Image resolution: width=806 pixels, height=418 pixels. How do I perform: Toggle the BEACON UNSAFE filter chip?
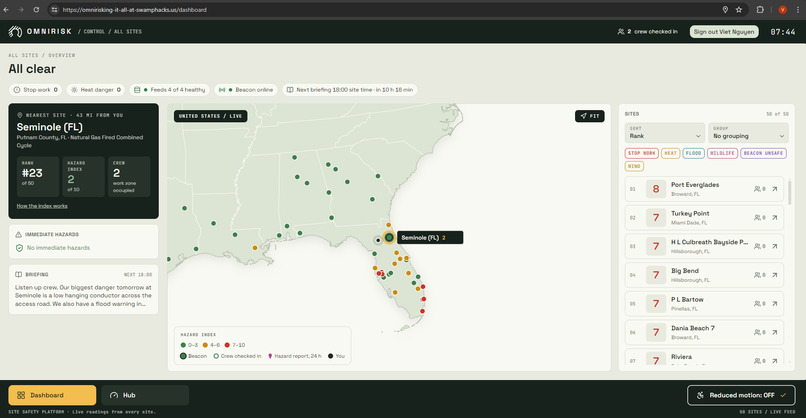click(763, 153)
